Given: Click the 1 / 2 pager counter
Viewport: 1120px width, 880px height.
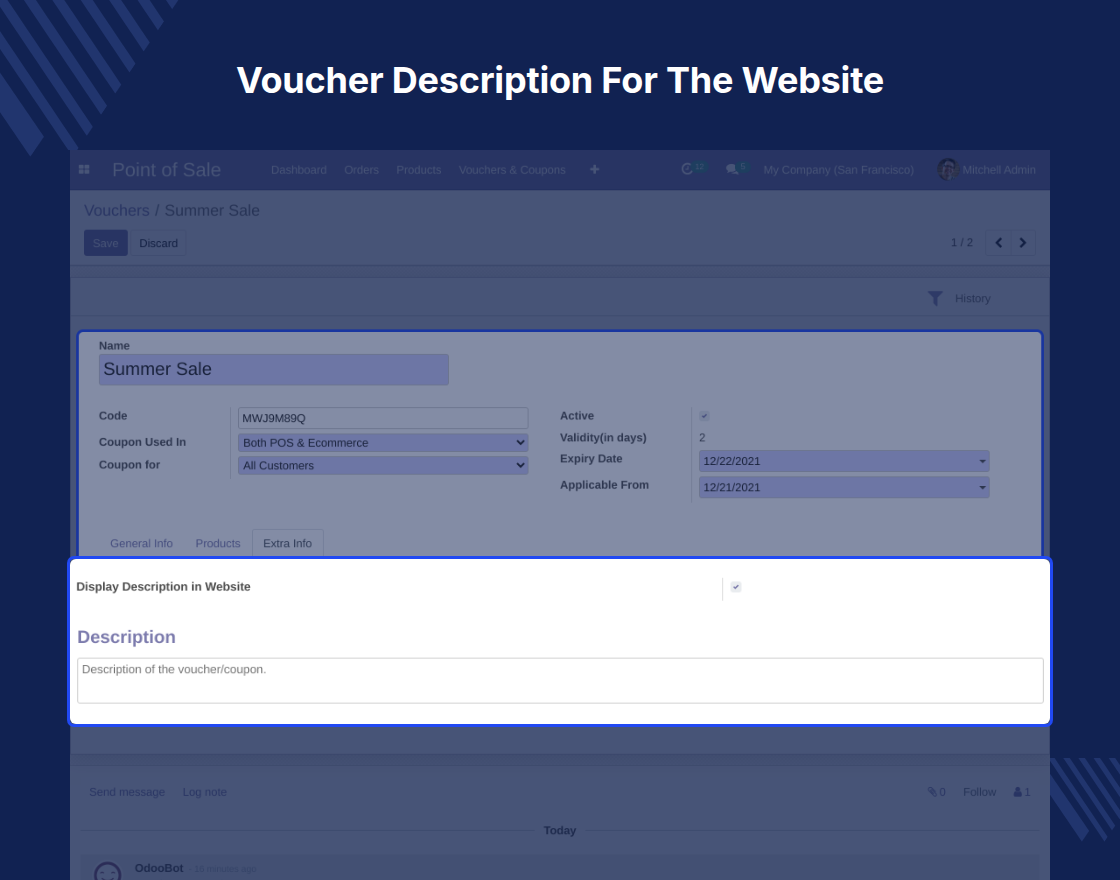Looking at the screenshot, I should (961, 243).
